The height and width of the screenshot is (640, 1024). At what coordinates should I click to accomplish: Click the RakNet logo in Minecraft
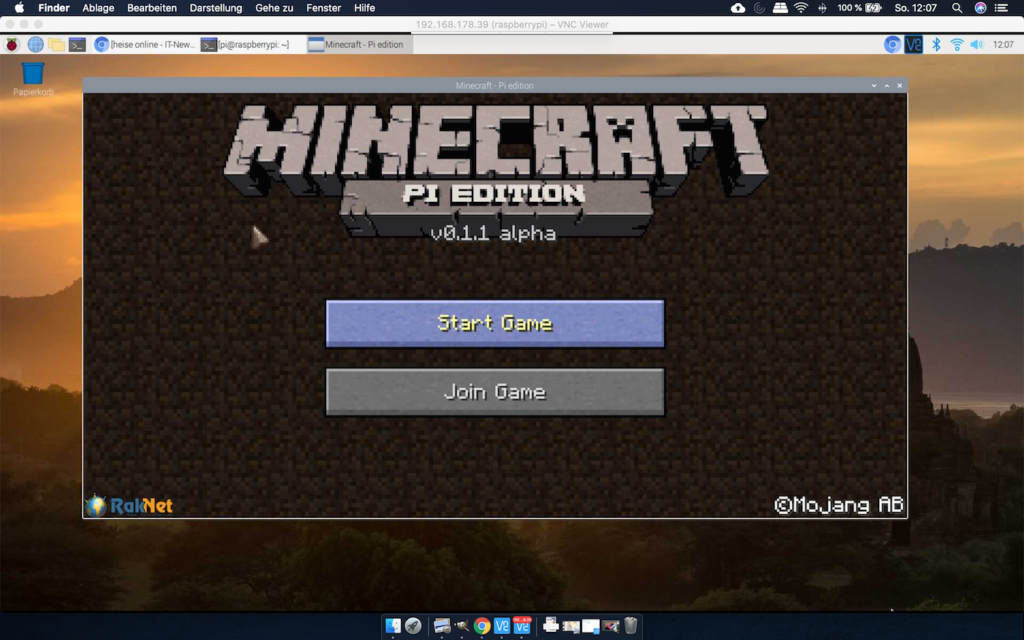click(129, 505)
